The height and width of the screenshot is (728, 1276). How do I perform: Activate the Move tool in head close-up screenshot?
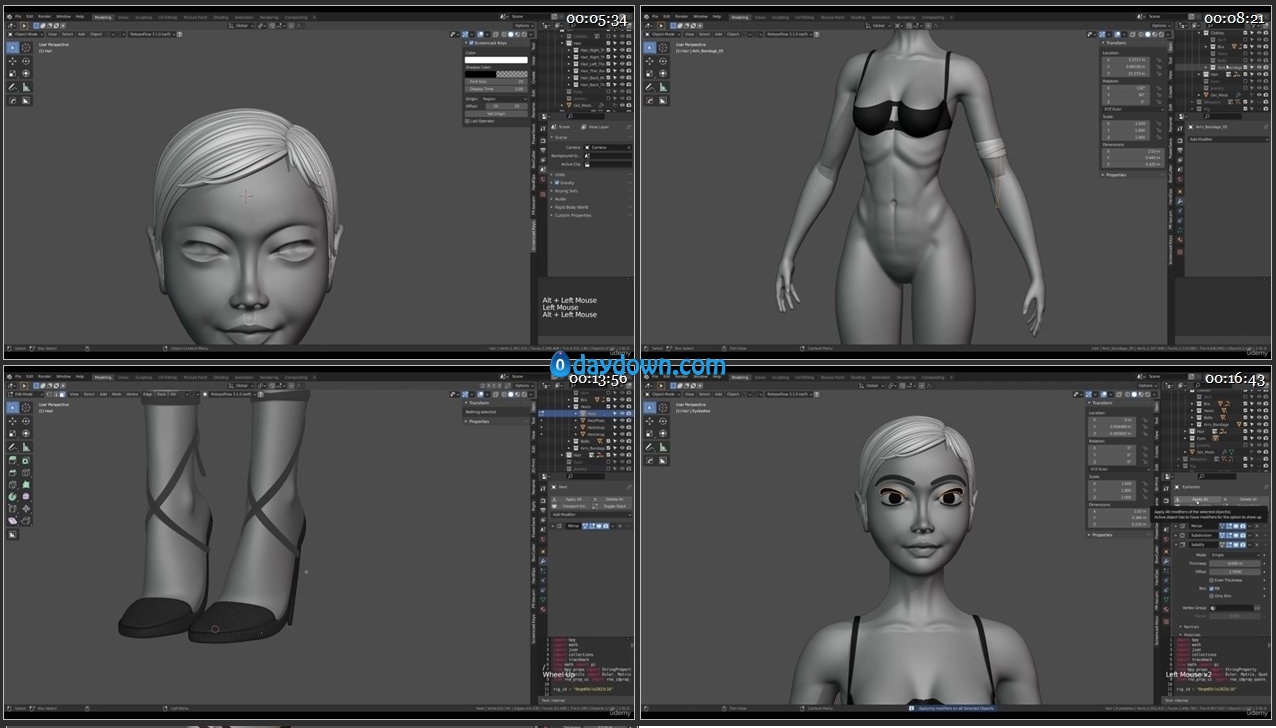[x=13, y=60]
